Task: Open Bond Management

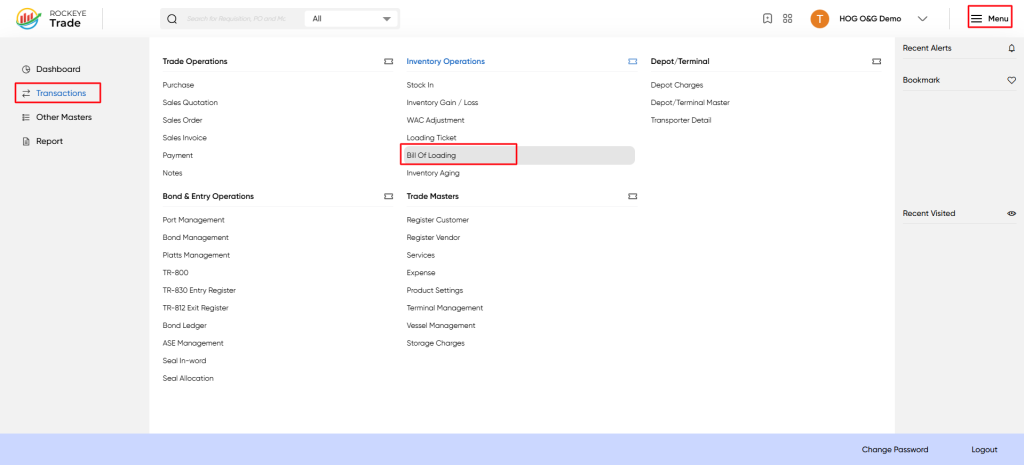Action: [x=196, y=238]
